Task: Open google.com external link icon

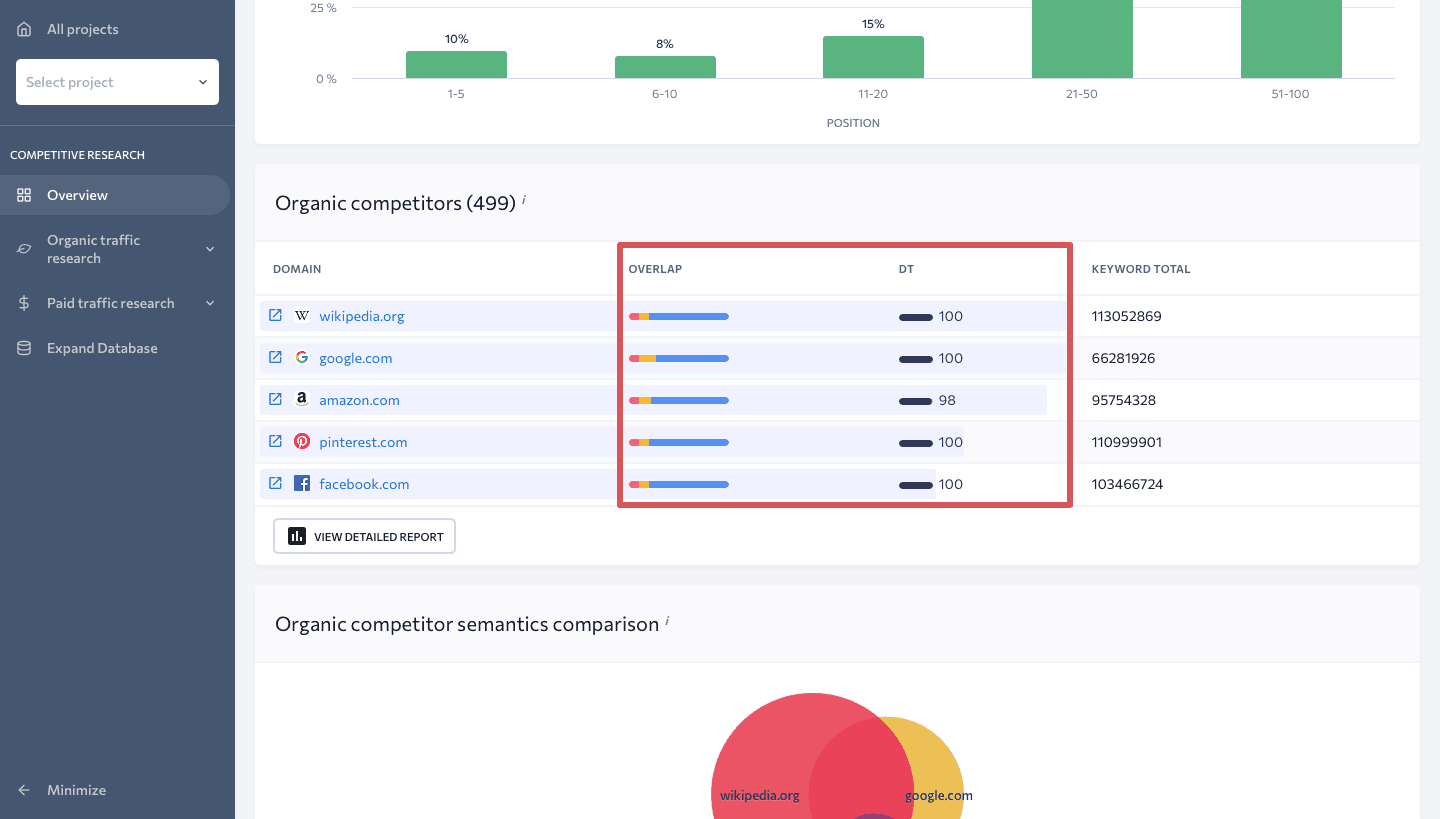Action: coord(275,358)
